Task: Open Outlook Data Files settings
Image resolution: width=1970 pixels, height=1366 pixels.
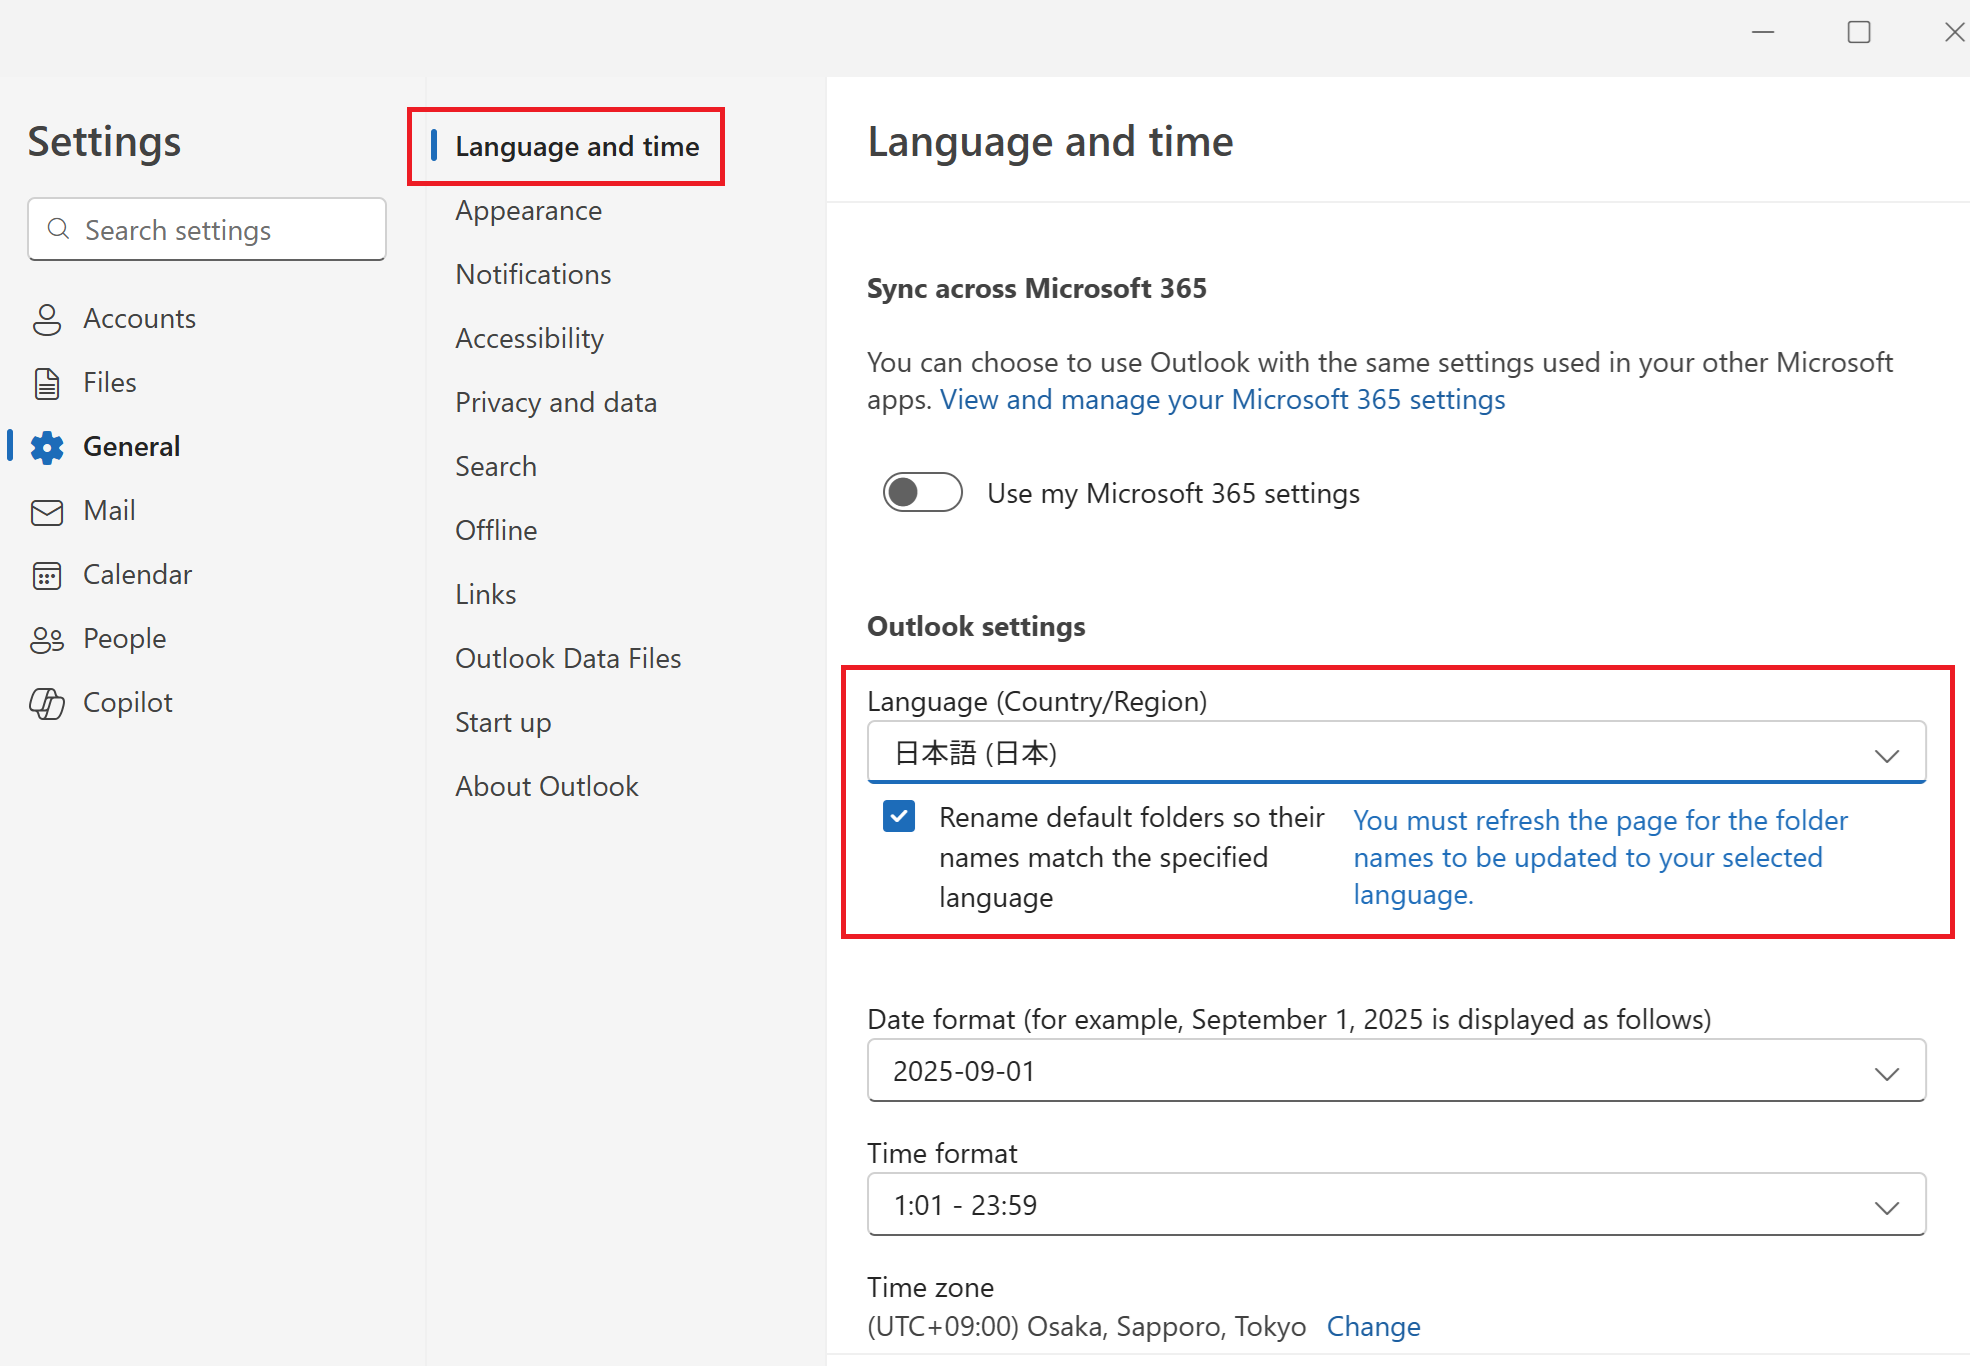Action: click(x=568, y=659)
